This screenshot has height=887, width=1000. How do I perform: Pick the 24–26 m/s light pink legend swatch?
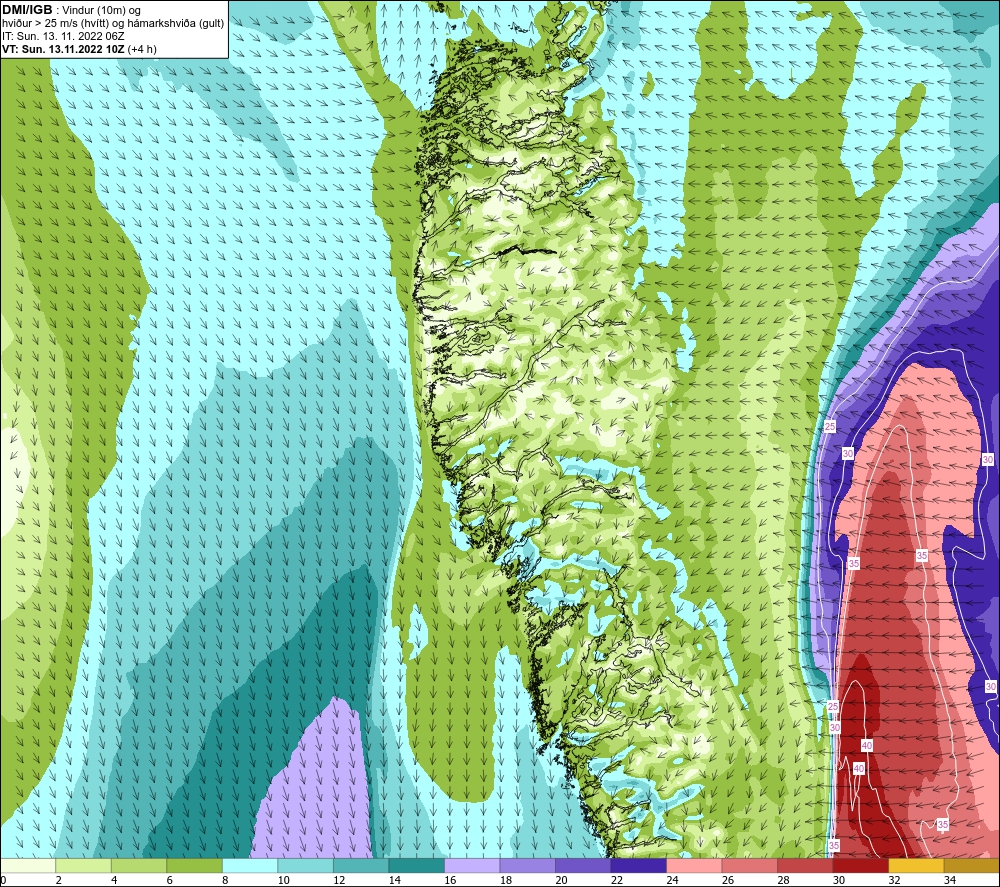point(694,865)
